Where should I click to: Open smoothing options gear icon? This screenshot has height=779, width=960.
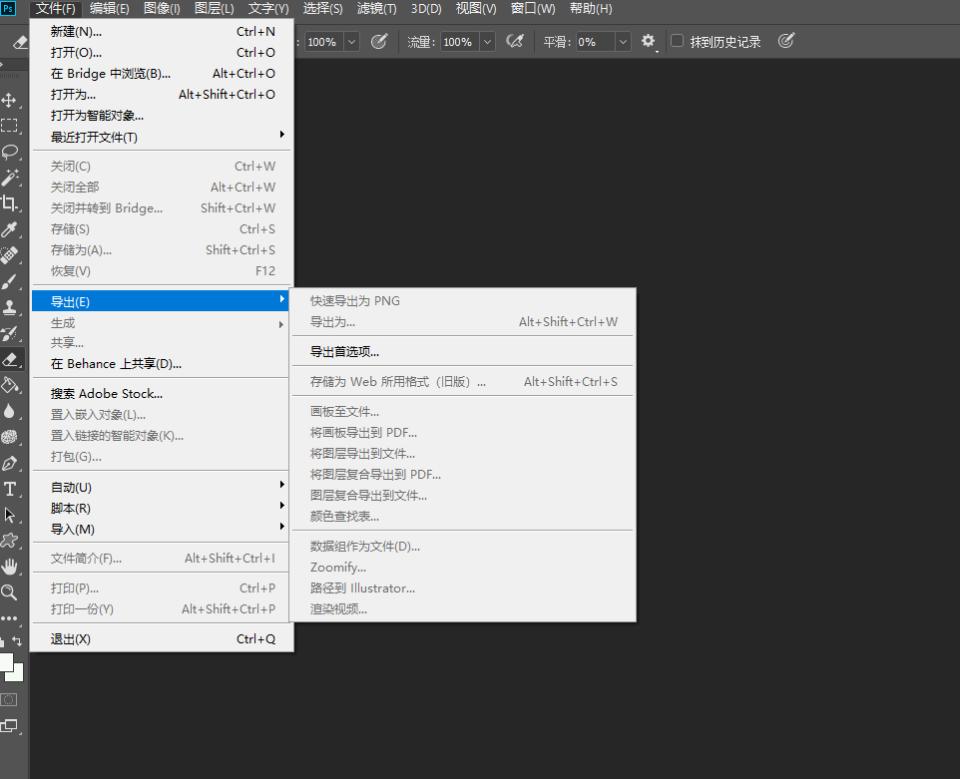click(x=648, y=41)
